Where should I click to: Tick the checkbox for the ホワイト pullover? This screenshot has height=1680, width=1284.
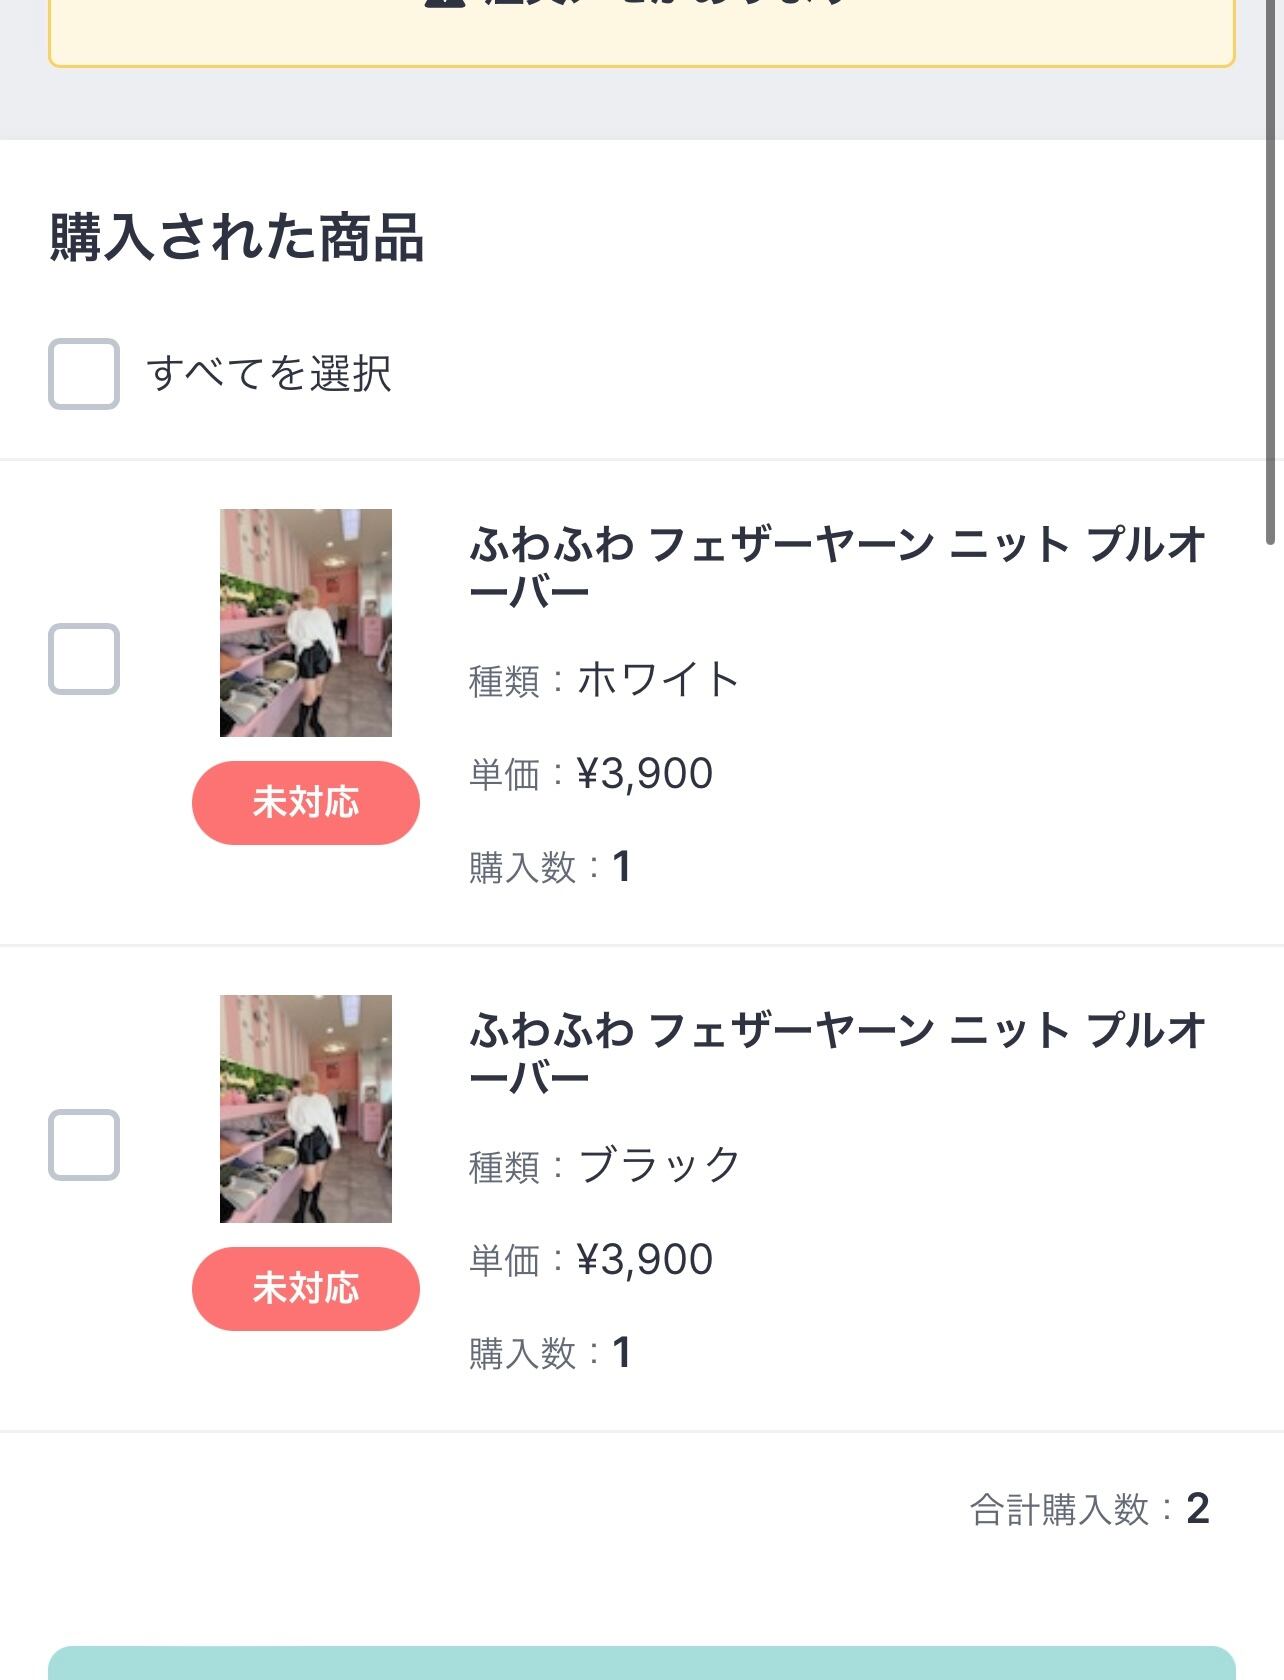tap(84, 659)
